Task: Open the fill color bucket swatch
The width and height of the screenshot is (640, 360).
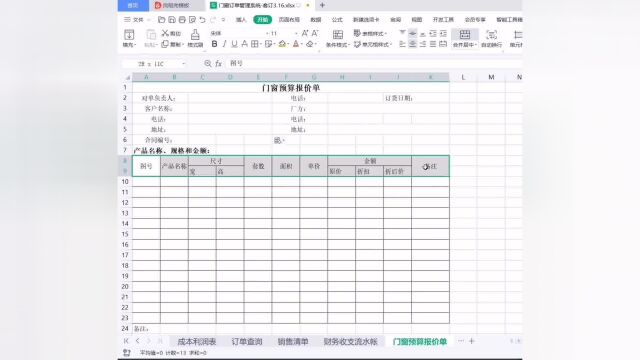Action: (282, 44)
